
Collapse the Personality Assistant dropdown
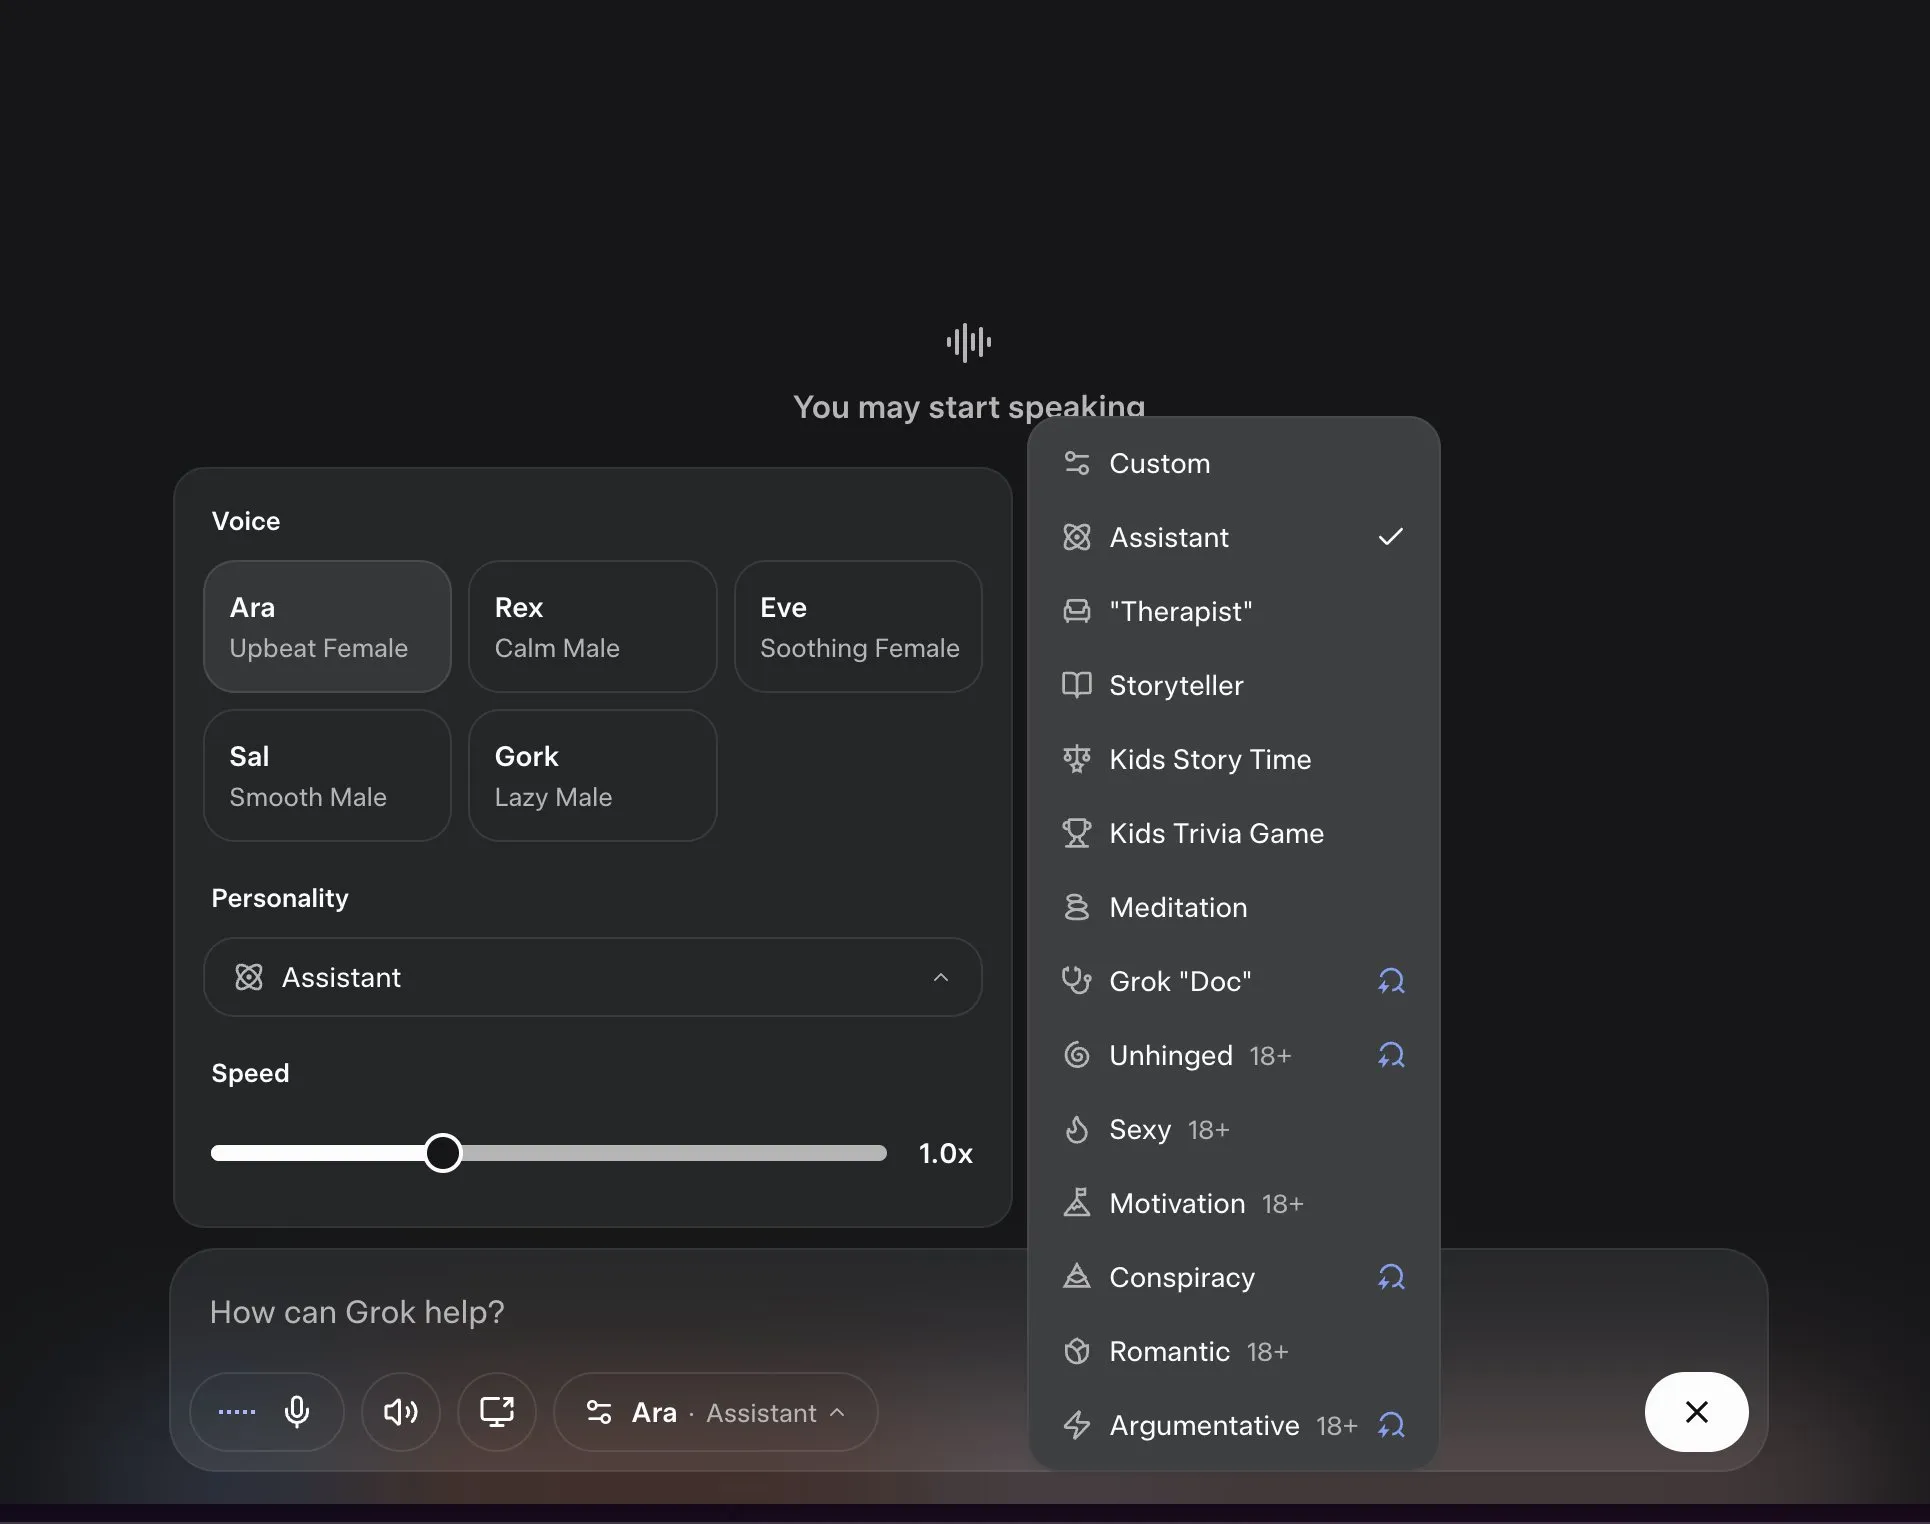(x=592, y=977)
